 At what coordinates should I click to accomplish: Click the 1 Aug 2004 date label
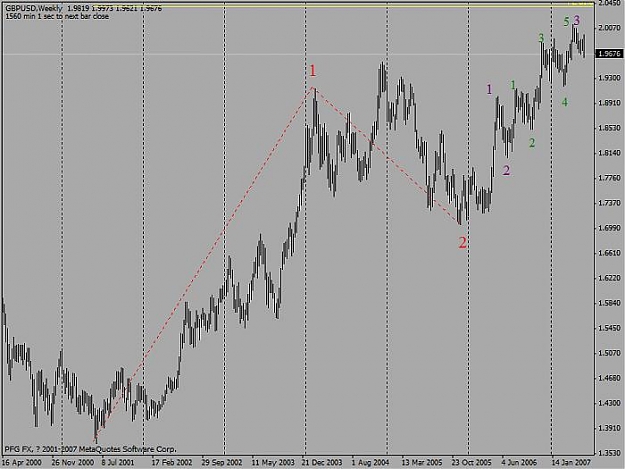(370, 463)
